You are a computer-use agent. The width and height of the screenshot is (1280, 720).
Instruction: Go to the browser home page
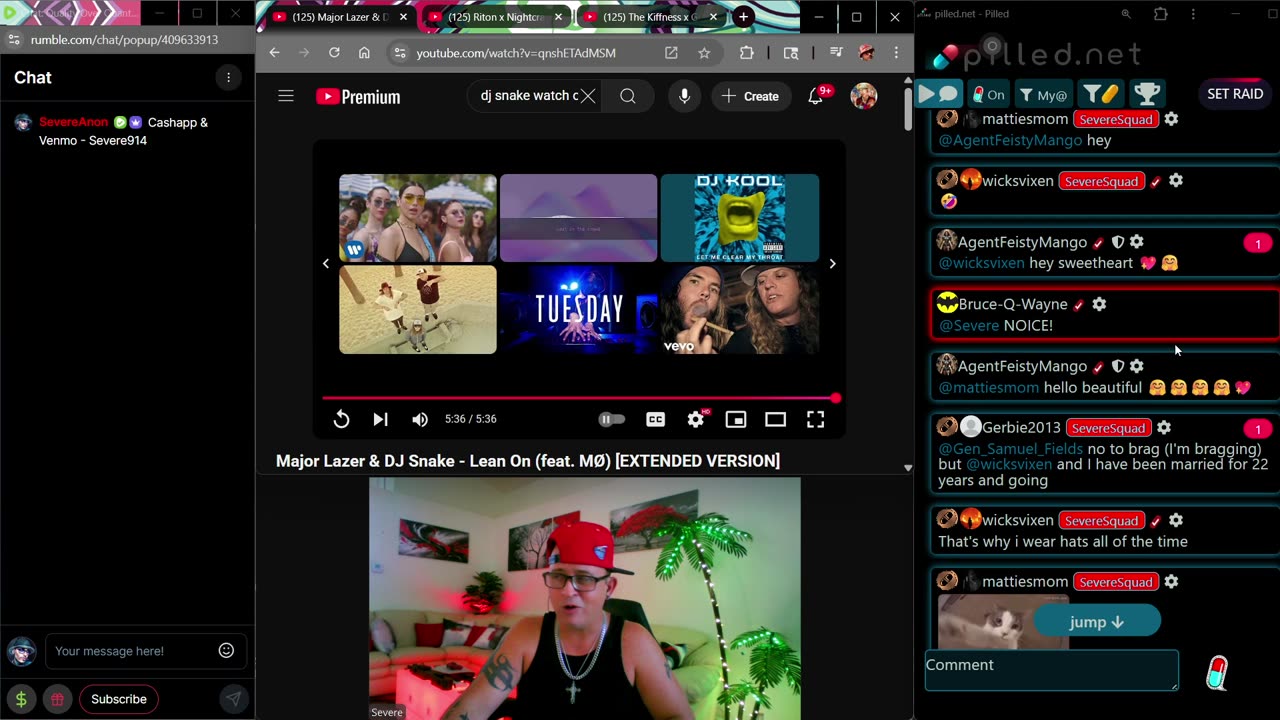point(364,53)
